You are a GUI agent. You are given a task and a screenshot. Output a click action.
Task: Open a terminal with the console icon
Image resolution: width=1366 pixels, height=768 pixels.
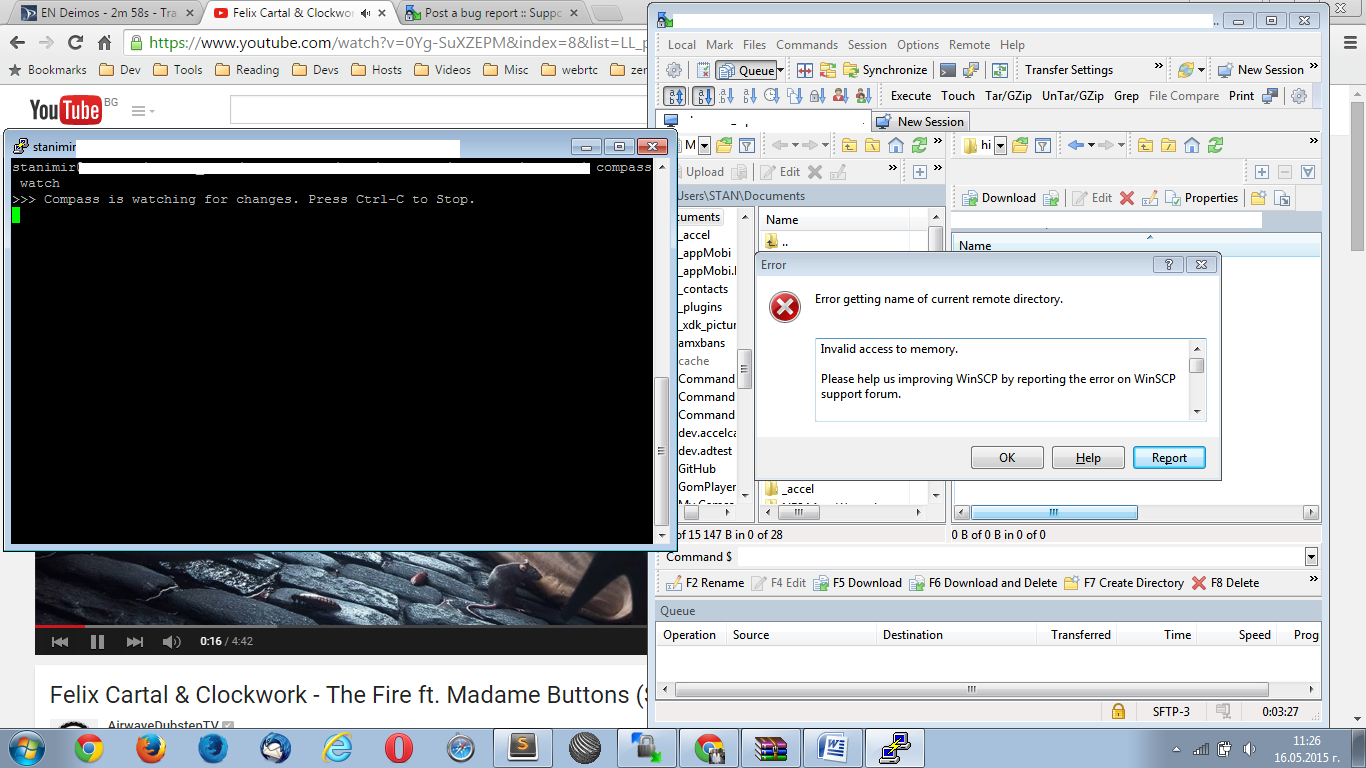tap(946, 69)
